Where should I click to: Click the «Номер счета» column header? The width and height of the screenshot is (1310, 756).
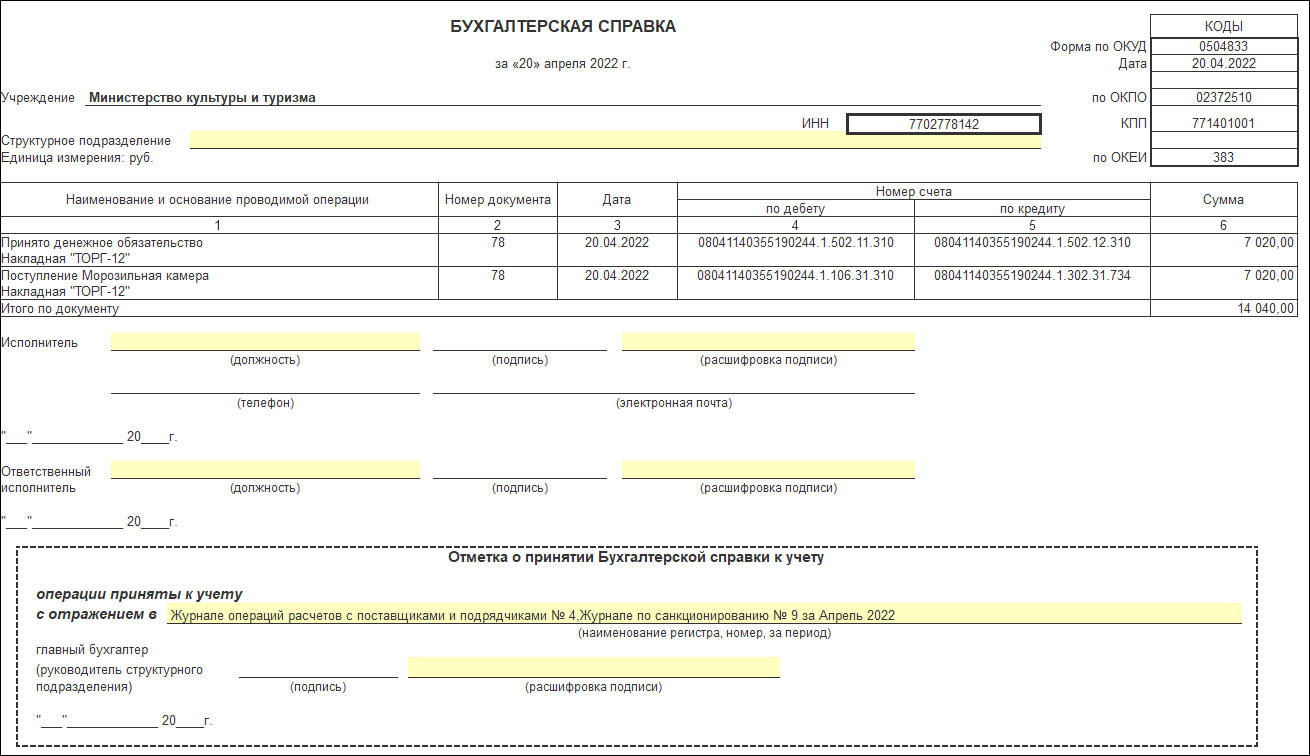pos(914,191)
